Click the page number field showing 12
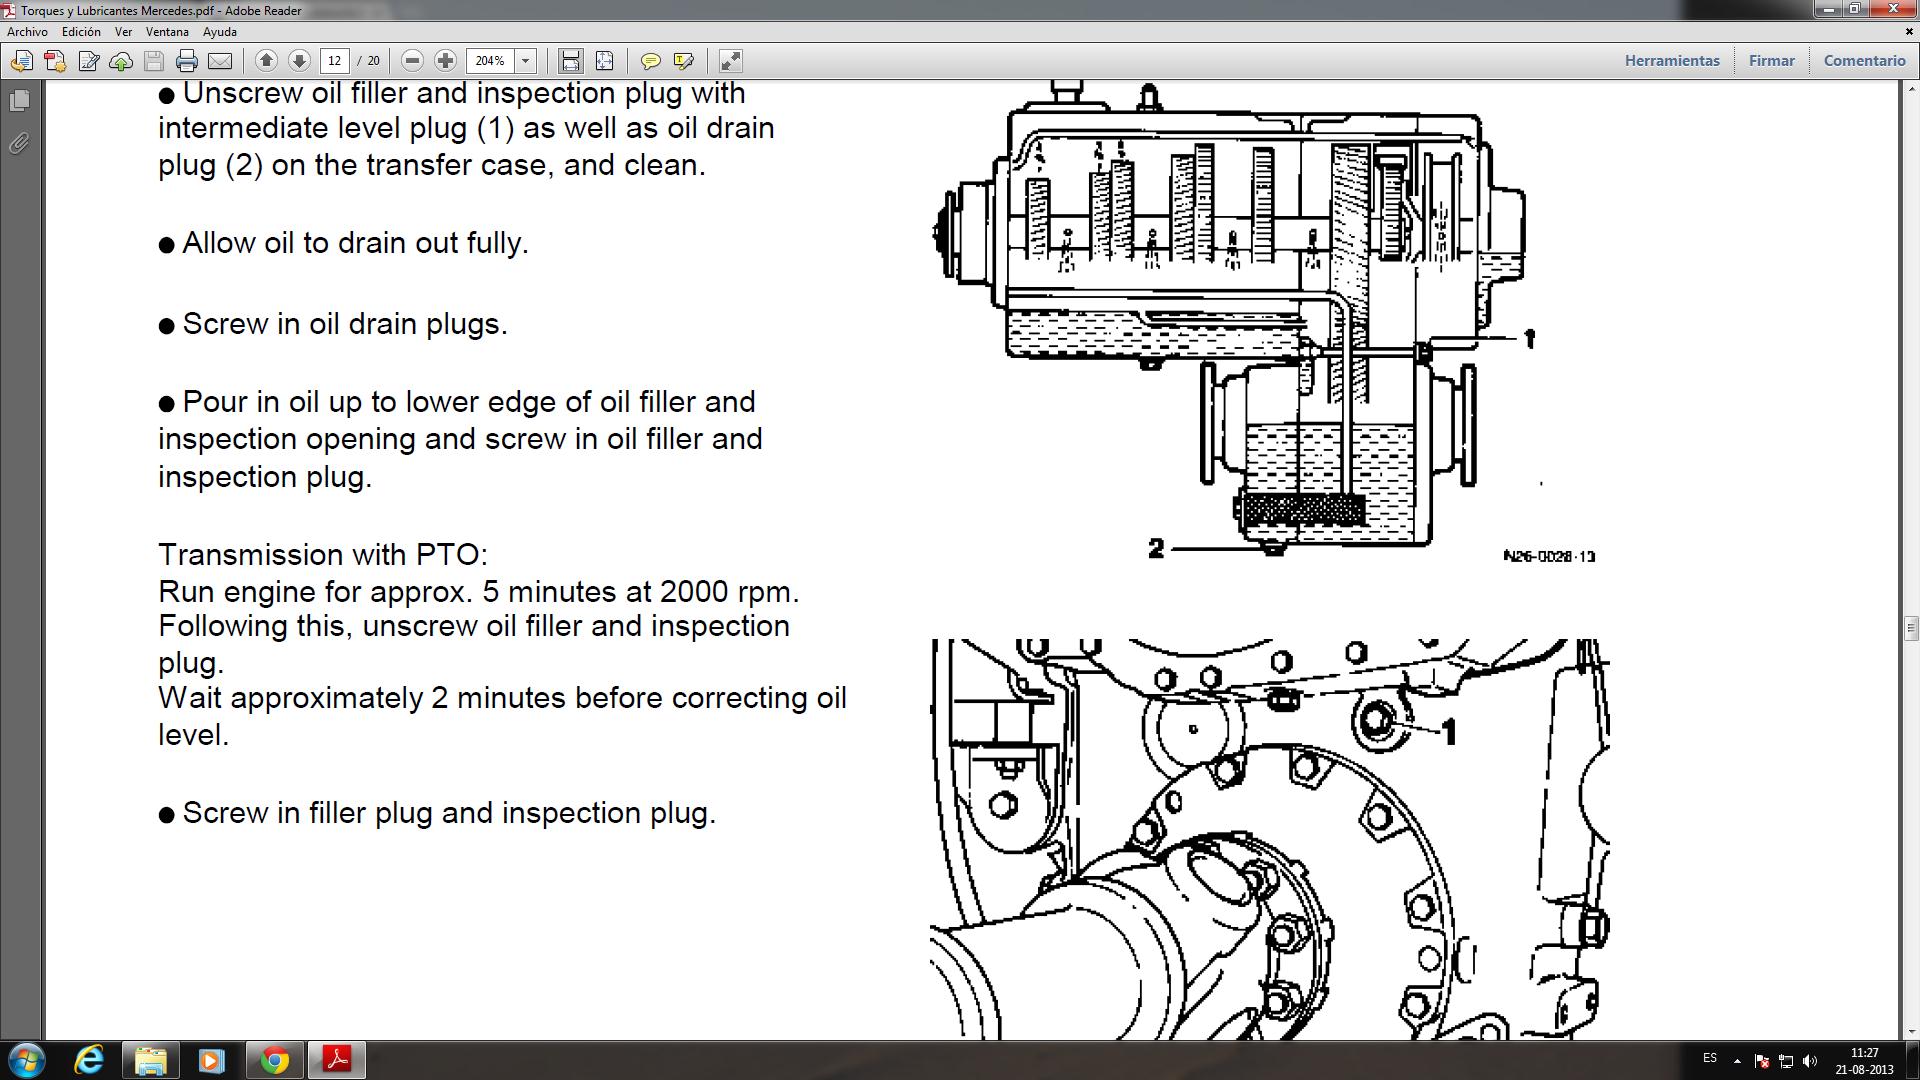The image size is (1920, 1080). [x=335, y=61]
